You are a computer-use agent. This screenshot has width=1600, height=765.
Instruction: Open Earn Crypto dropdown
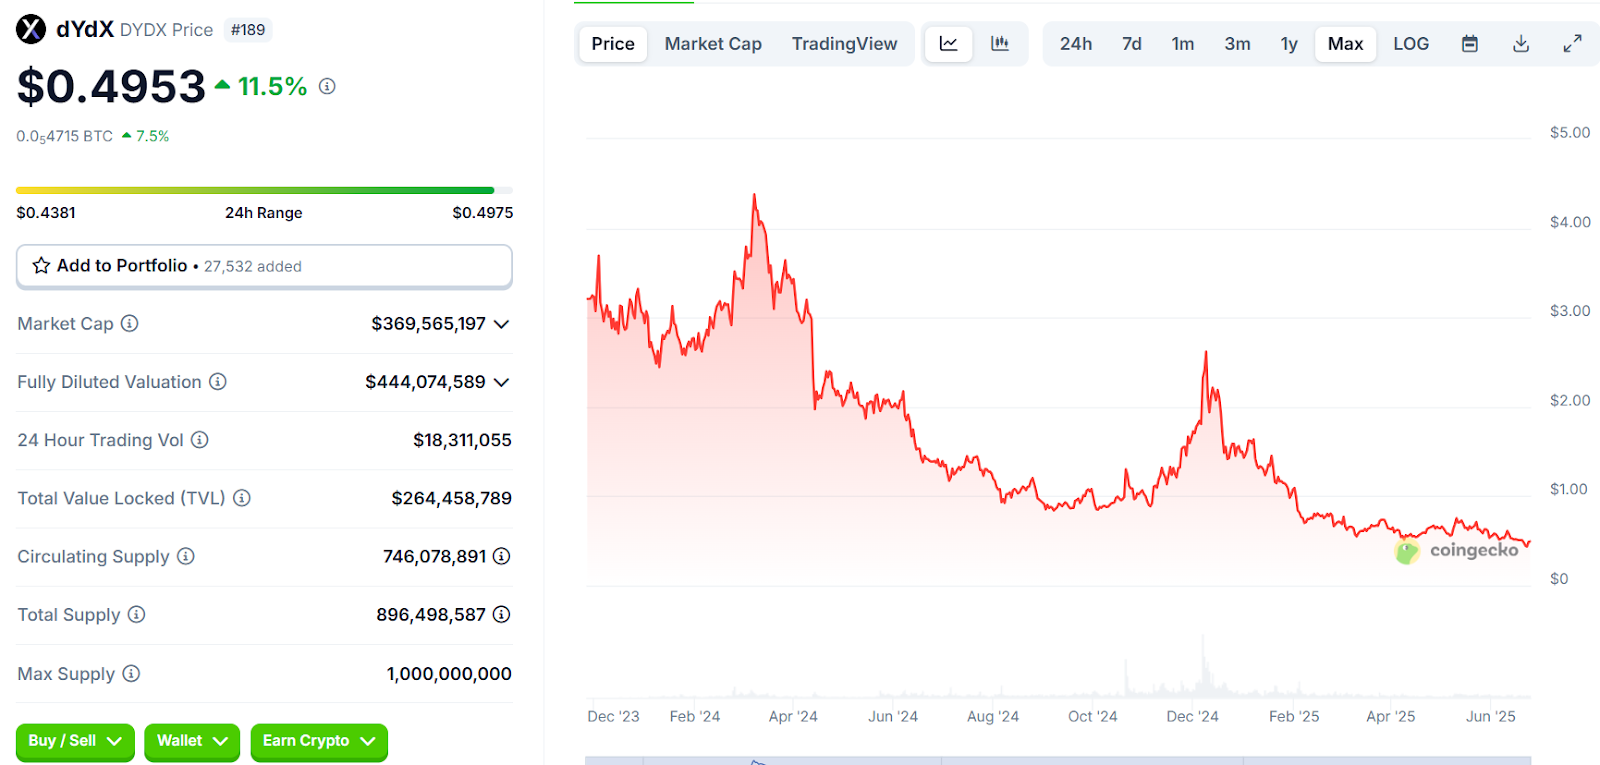(x=319, y=741)
